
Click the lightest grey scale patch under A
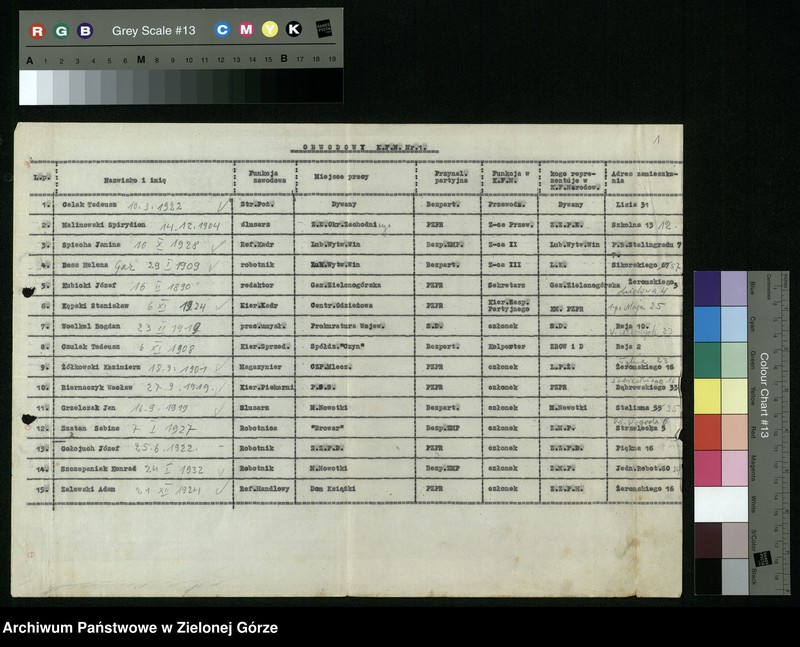(28, 87)
